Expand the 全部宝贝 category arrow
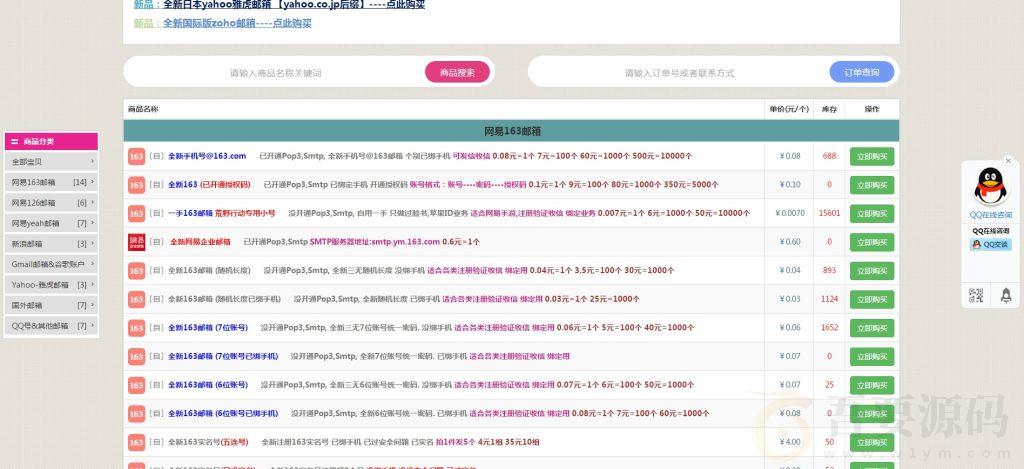Image resolution: width=1024 pixels, height=469 pixels. [x=92, y=161]
